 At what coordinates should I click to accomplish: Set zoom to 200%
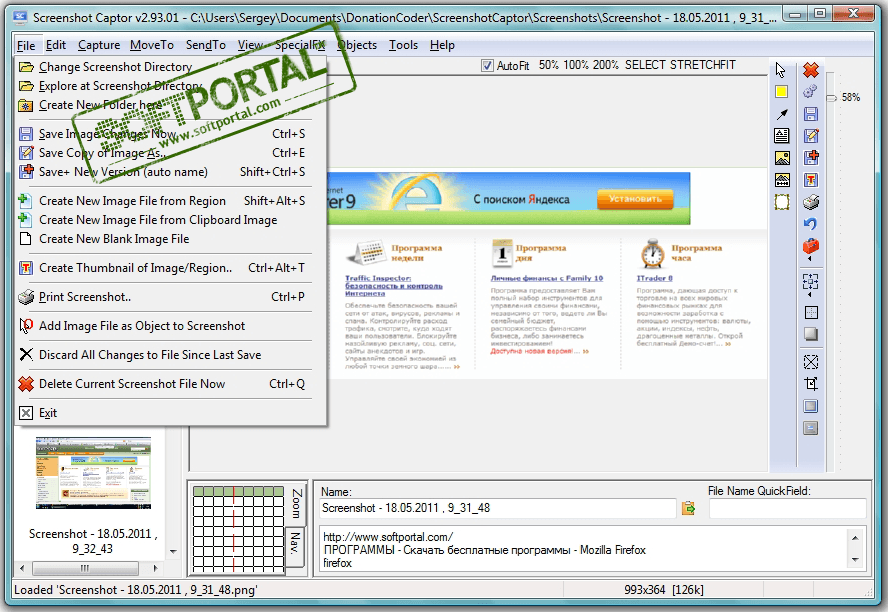point(606,65)
